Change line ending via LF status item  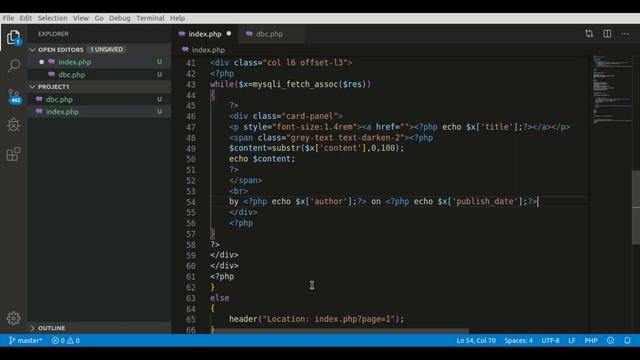click(571, 340)
